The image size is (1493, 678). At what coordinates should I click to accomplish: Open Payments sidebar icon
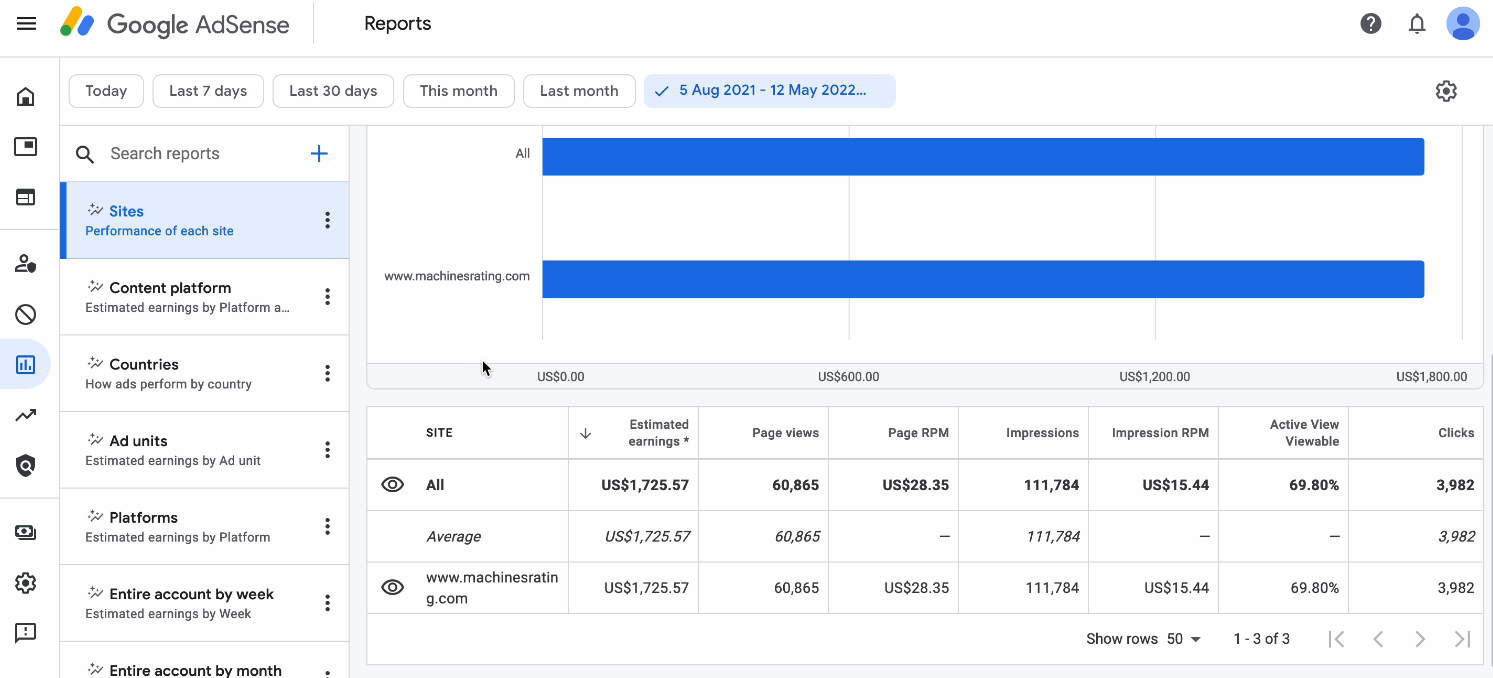[x=26, y=532]
